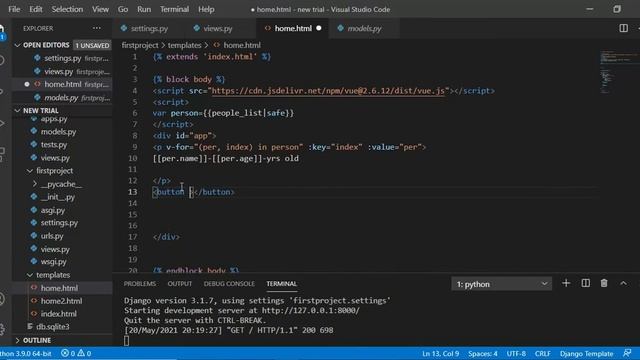Maximize terminal panel with caret icon
The image size is (640, 360).
[623, 283]
